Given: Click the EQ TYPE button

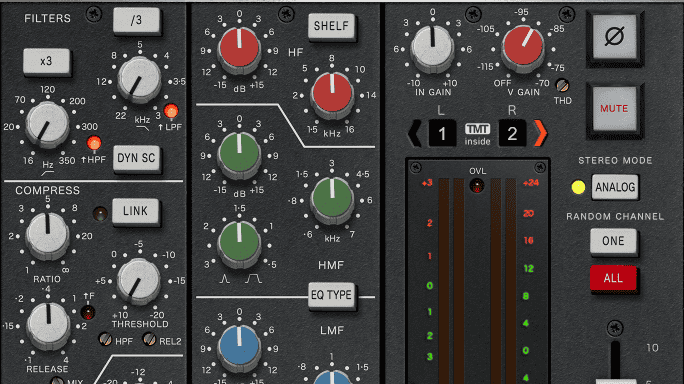Looking at the screenshot, I should (331, 295).
